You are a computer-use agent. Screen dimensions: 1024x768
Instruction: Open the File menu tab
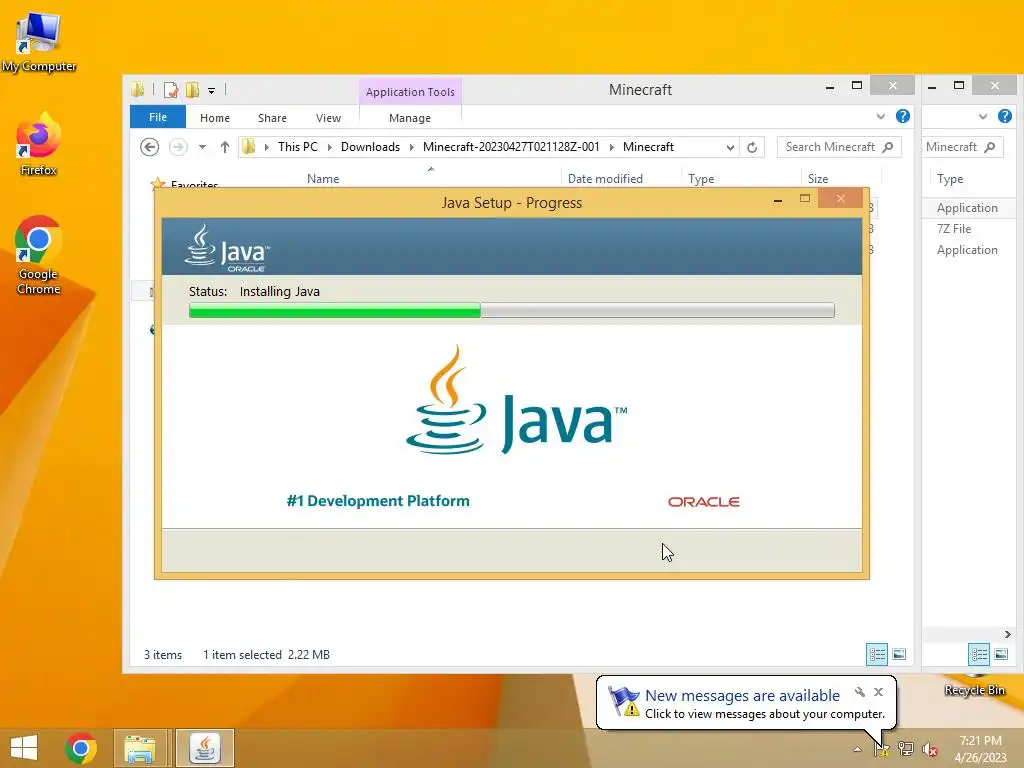pyautogui.click(x=158, y=117)
